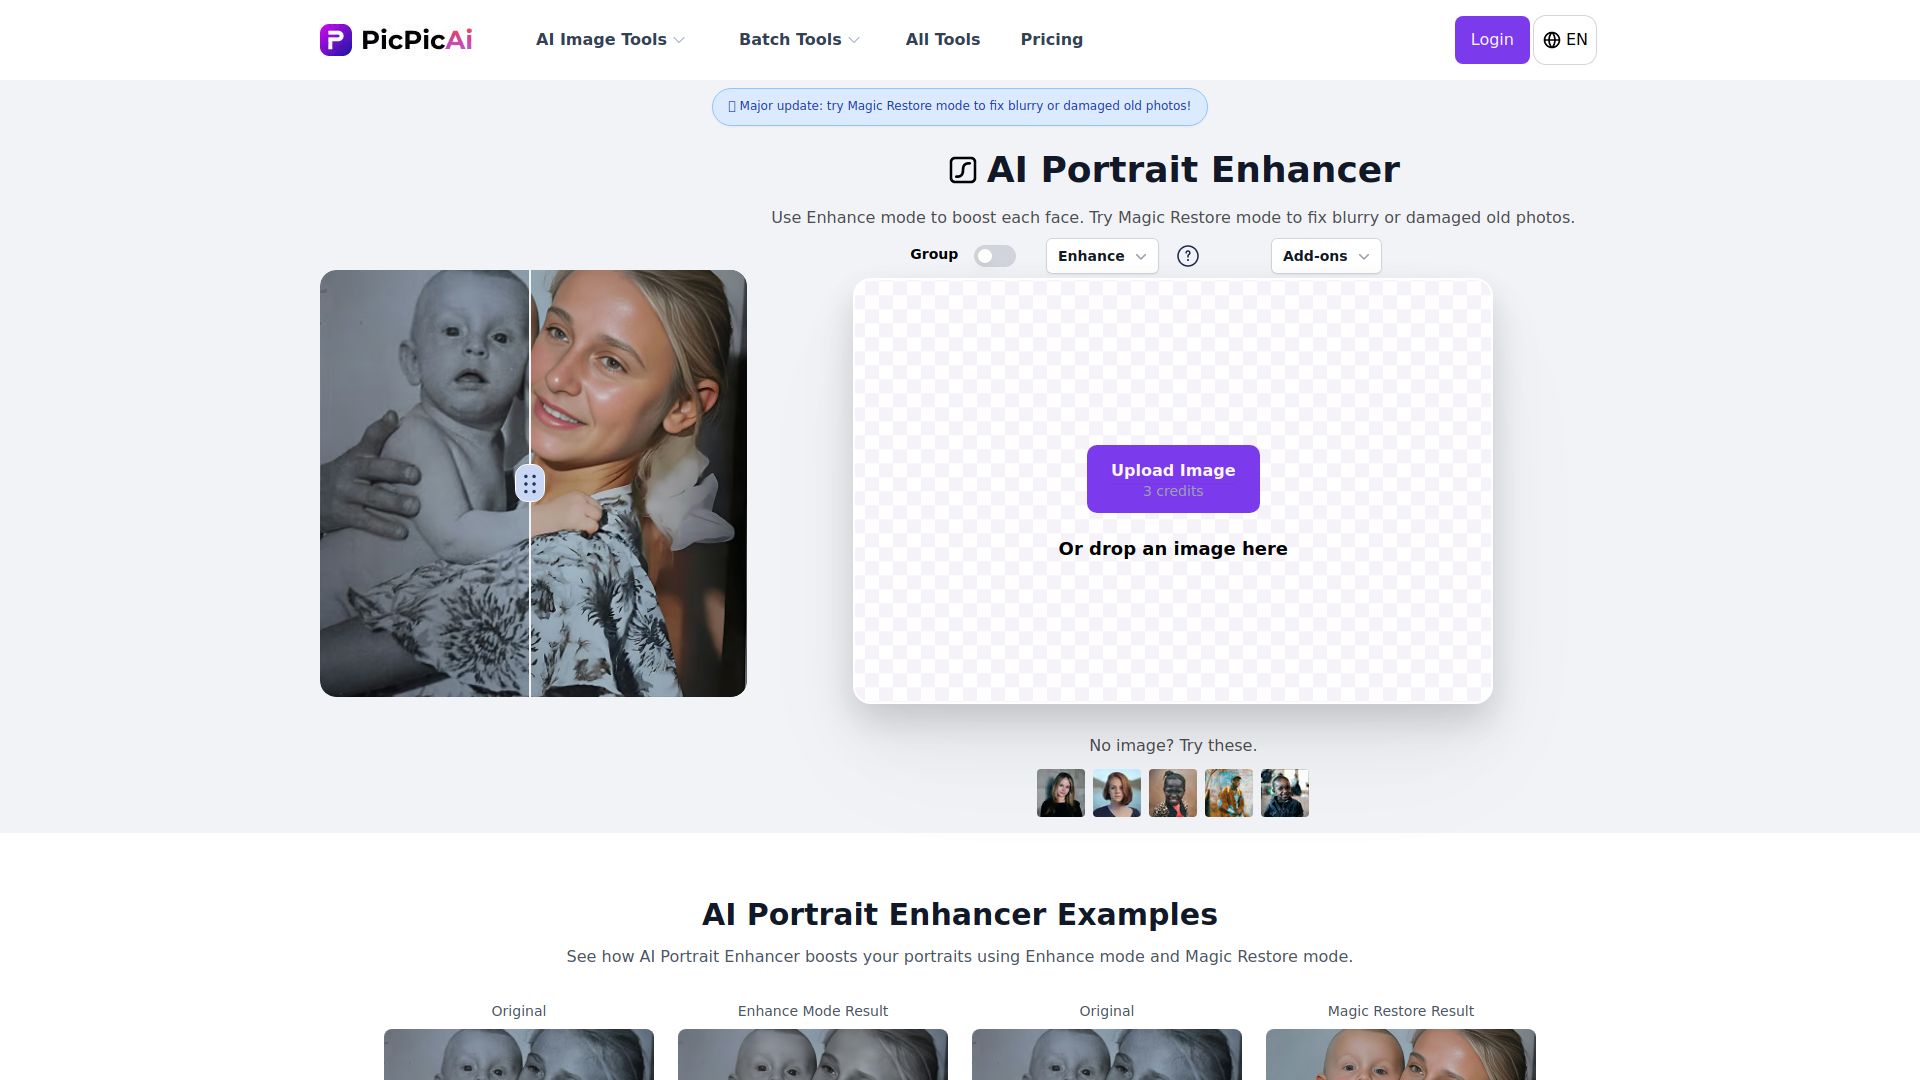Open the Pricing page

[x=1052, y=40]
